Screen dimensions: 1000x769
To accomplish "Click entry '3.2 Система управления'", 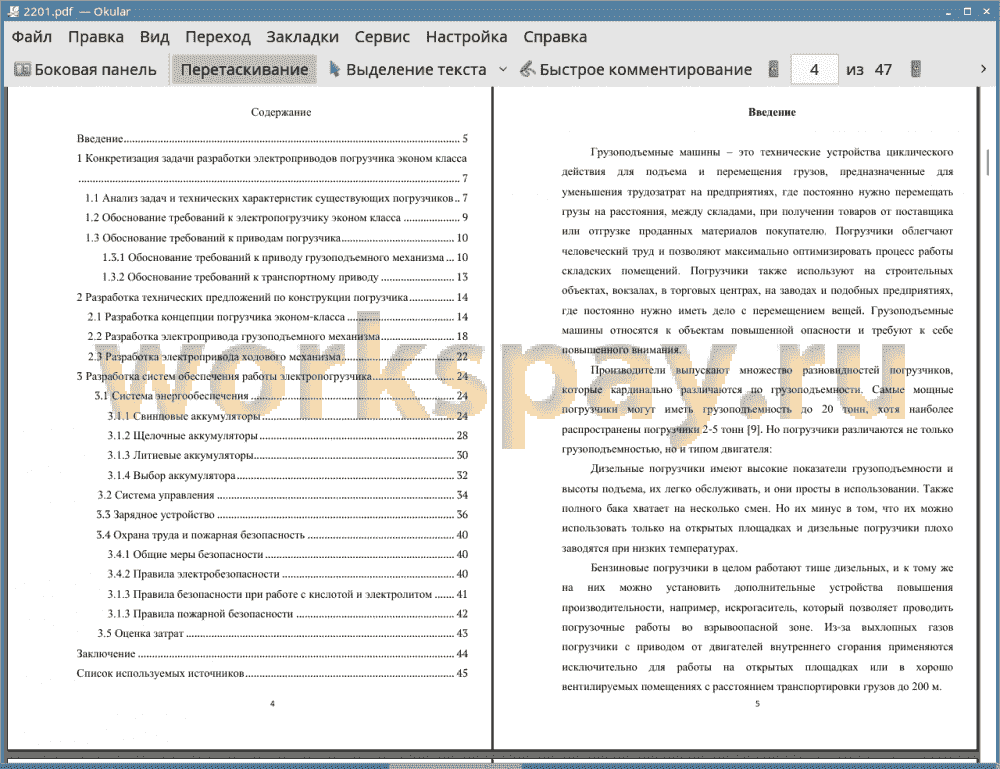I will pos(283,495).
